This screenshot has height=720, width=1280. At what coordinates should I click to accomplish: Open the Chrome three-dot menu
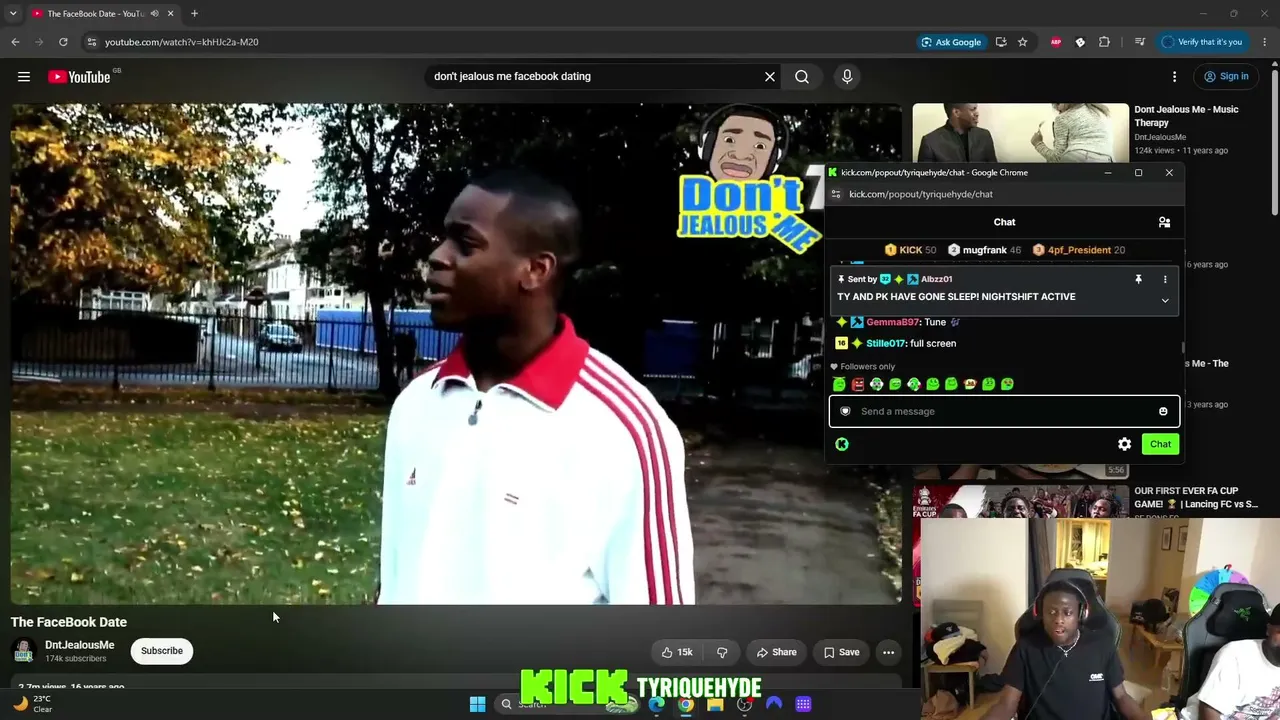pos(1265,42)
